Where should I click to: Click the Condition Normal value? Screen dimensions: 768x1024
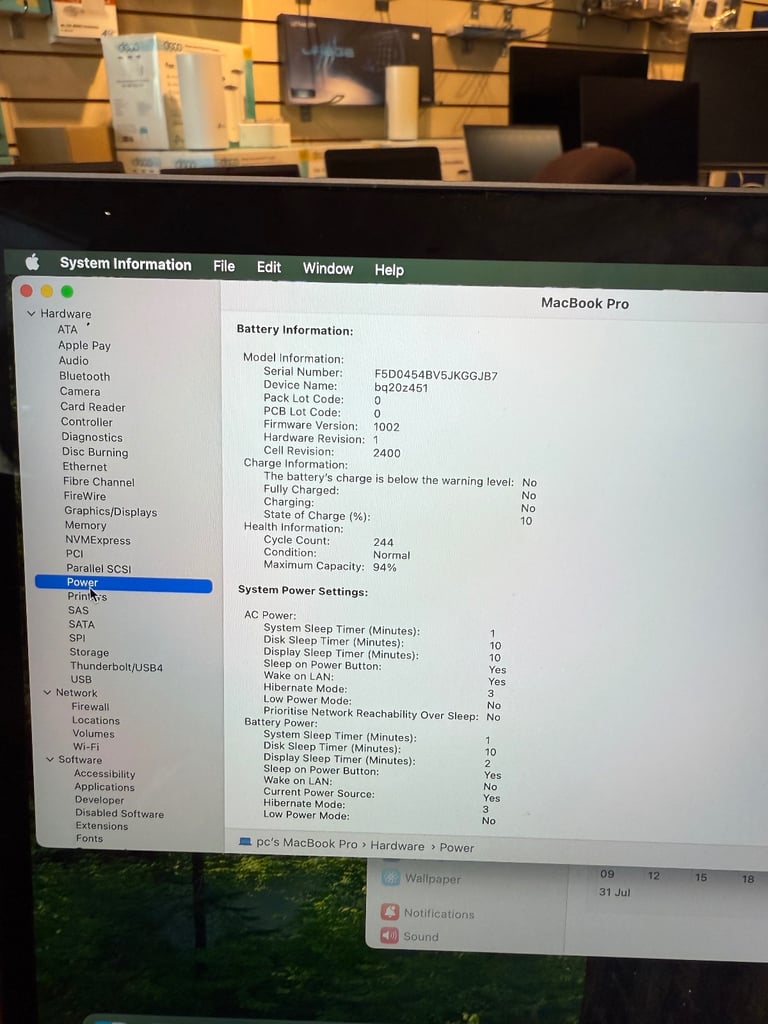[x=391, y=555]
